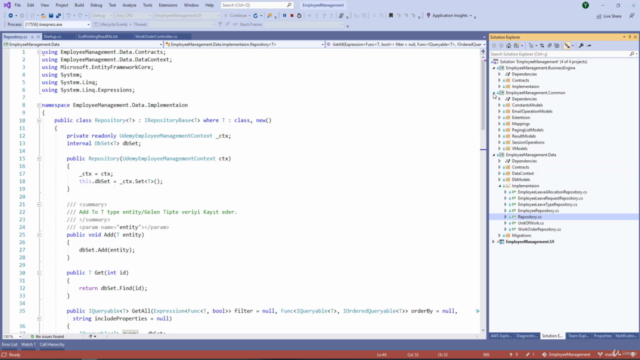Collapse the EmployeeManagement.BusinessEngine project node
The width and height of the screenshot is (640, 360).
pos(494,68)
